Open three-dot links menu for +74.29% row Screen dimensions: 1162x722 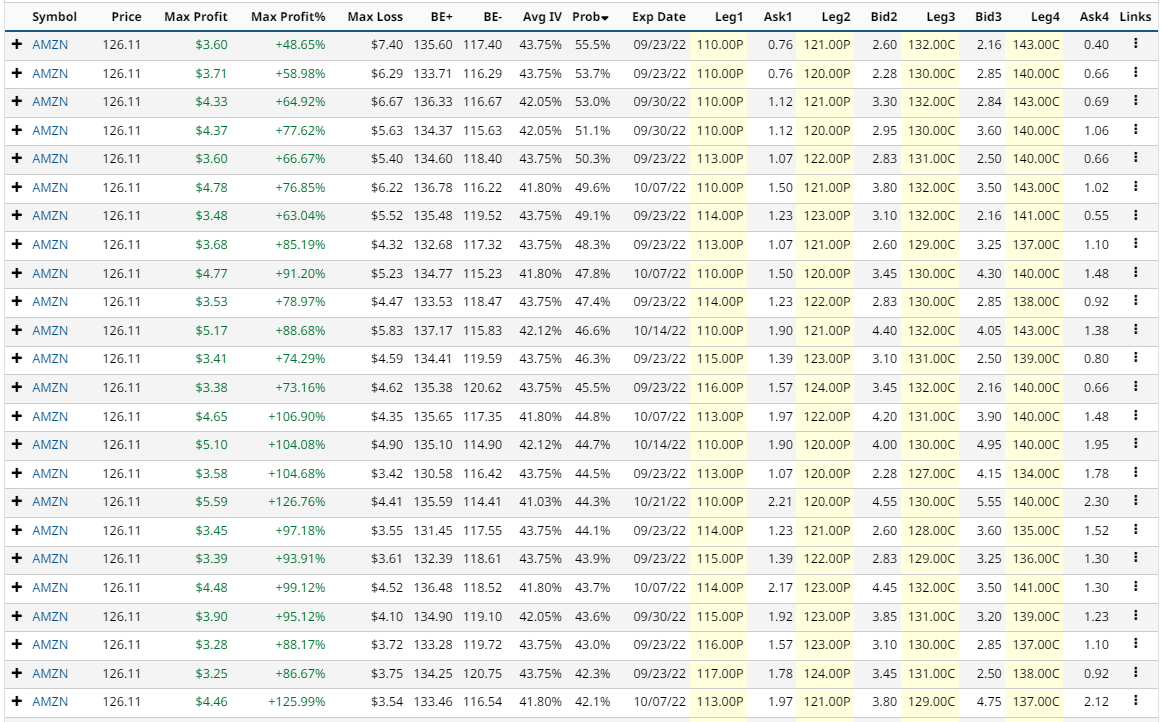[1135, 358]
